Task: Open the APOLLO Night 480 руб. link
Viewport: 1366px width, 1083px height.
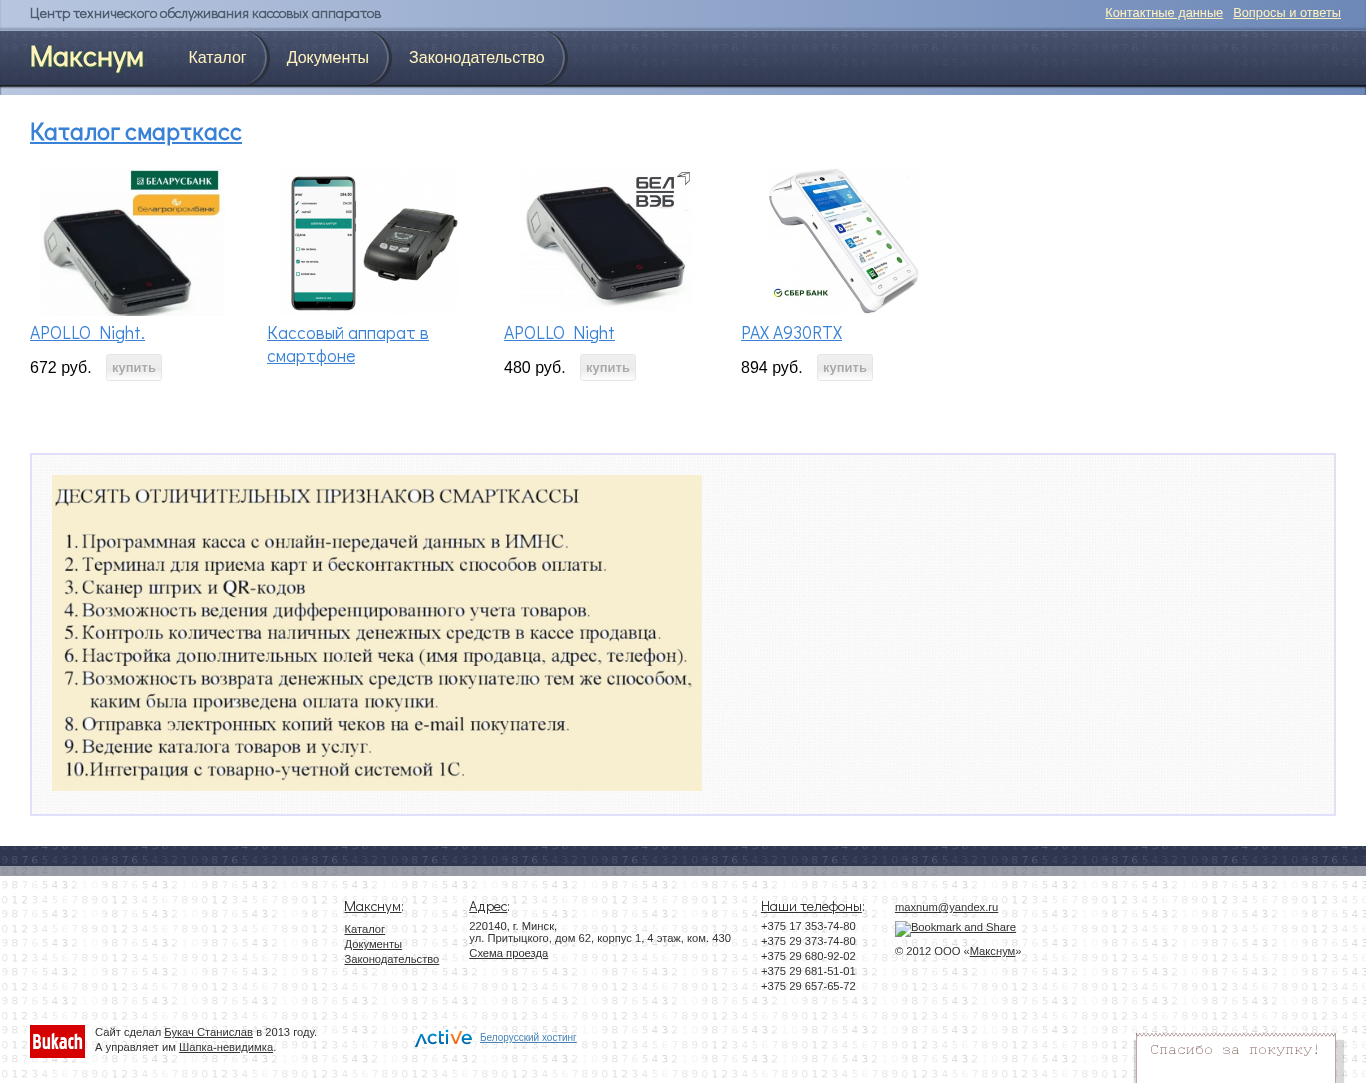Action: 559,333
